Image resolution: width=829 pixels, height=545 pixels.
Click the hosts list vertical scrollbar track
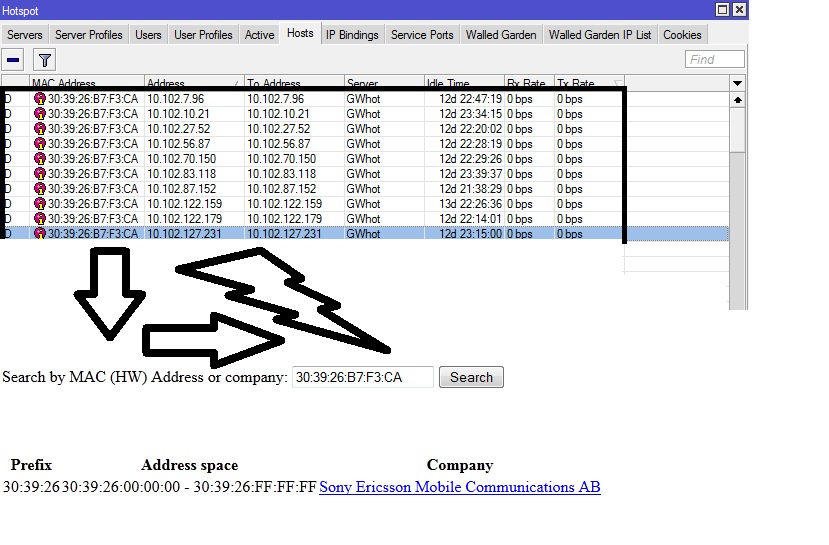[x=737, y=233]
